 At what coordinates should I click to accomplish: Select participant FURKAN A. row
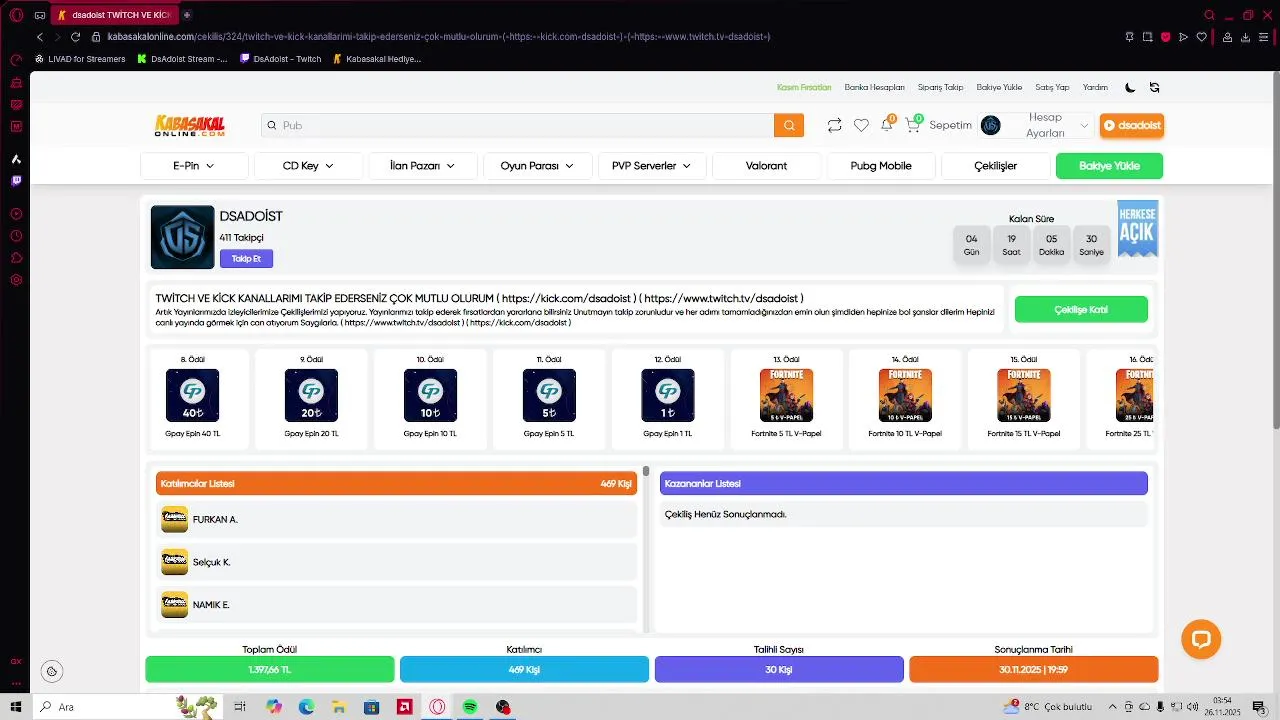click(x=398, y=519)
